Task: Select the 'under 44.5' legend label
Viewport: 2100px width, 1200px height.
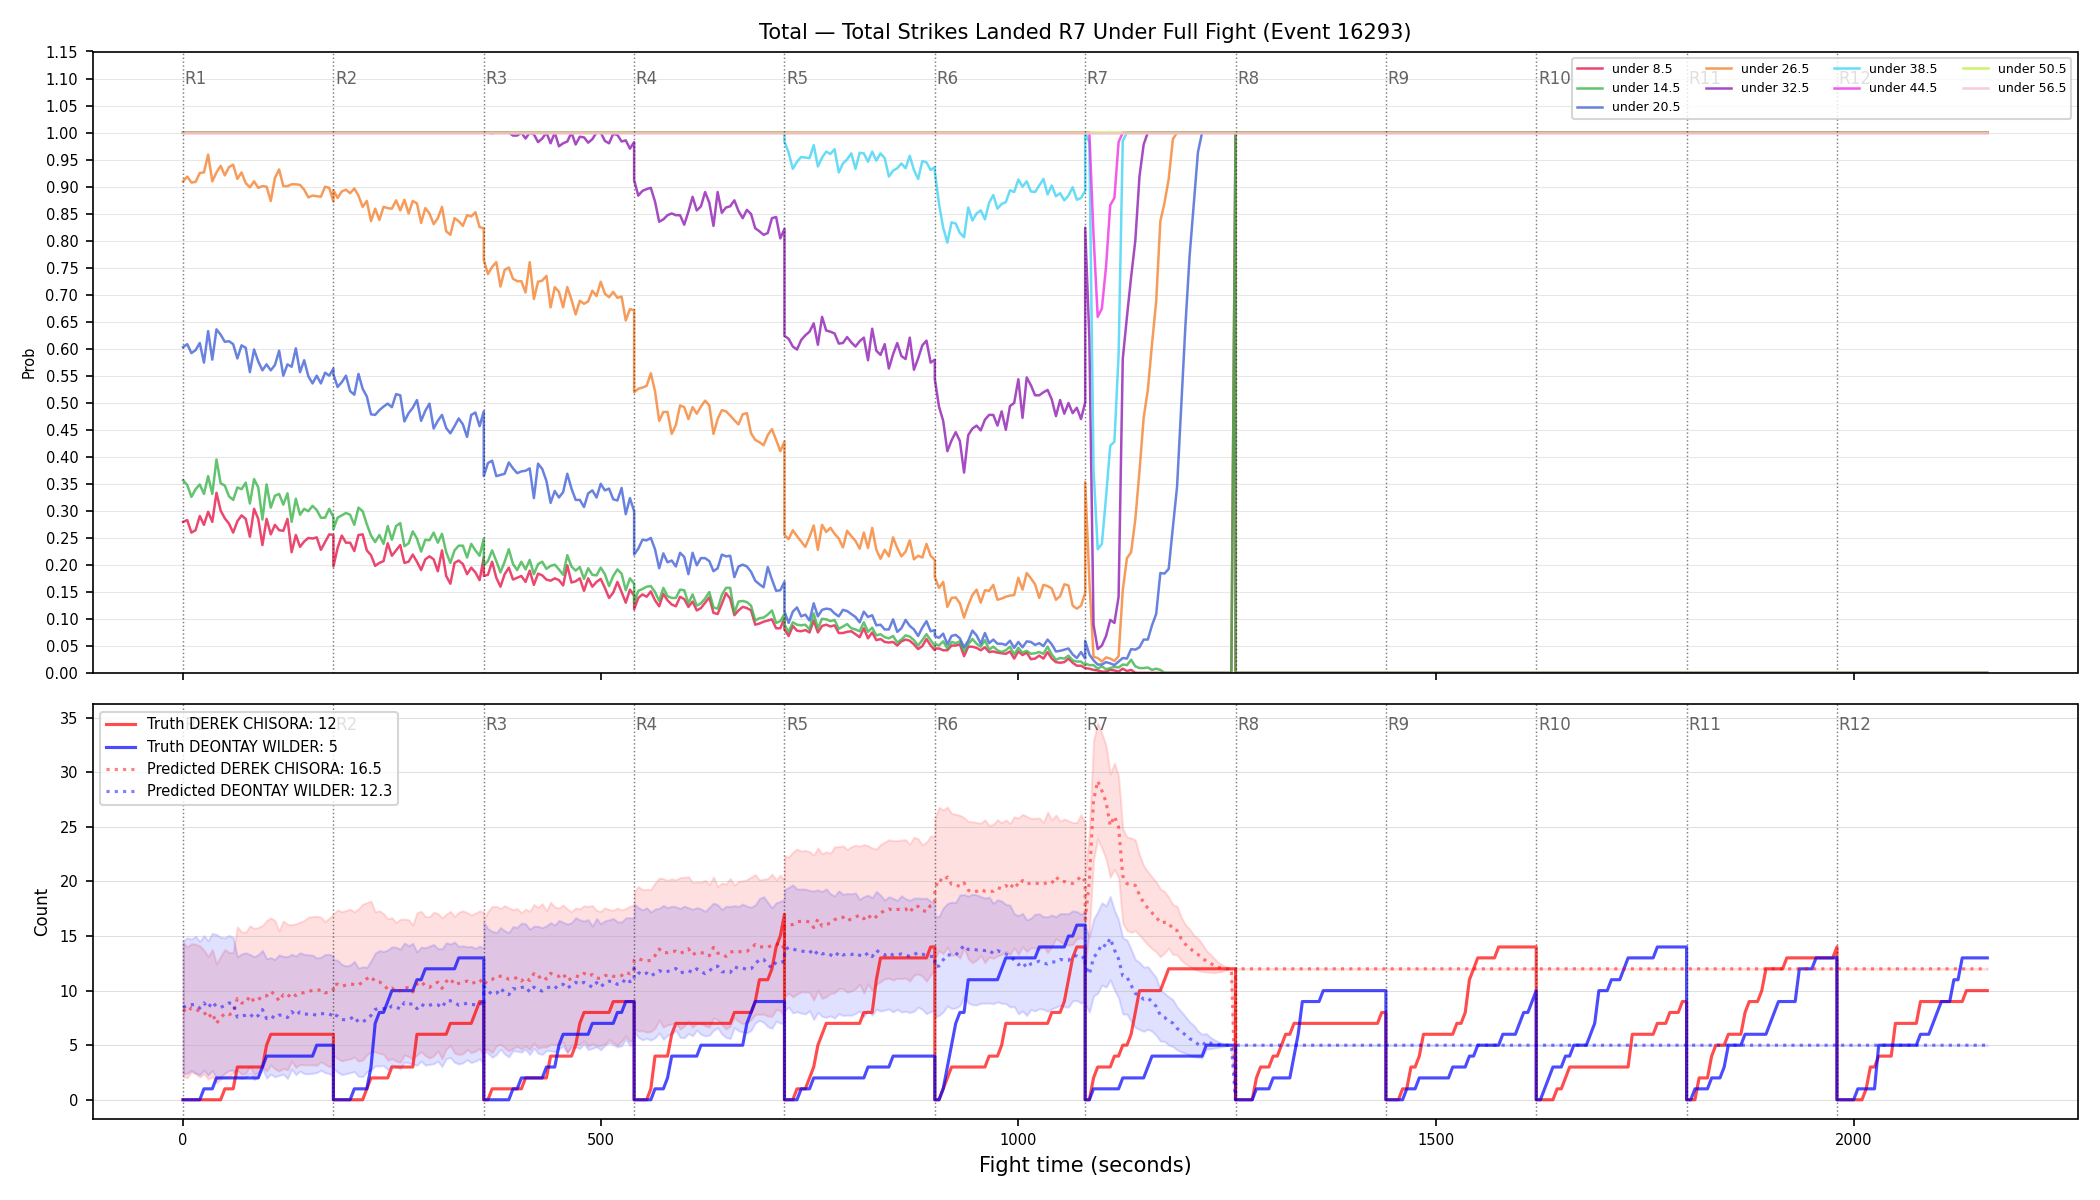Action: pyautogui.click(x=1902, y=88)
